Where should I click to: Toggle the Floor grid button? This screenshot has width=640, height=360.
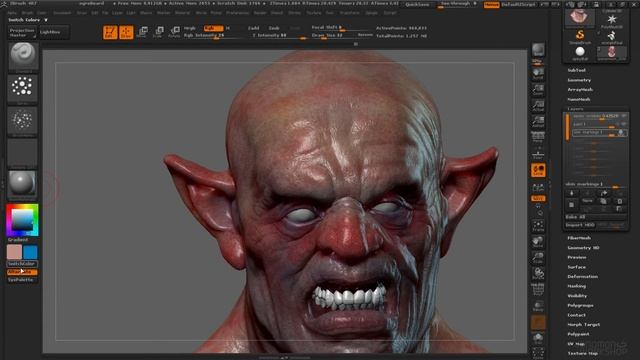click(x=538, y=154)
